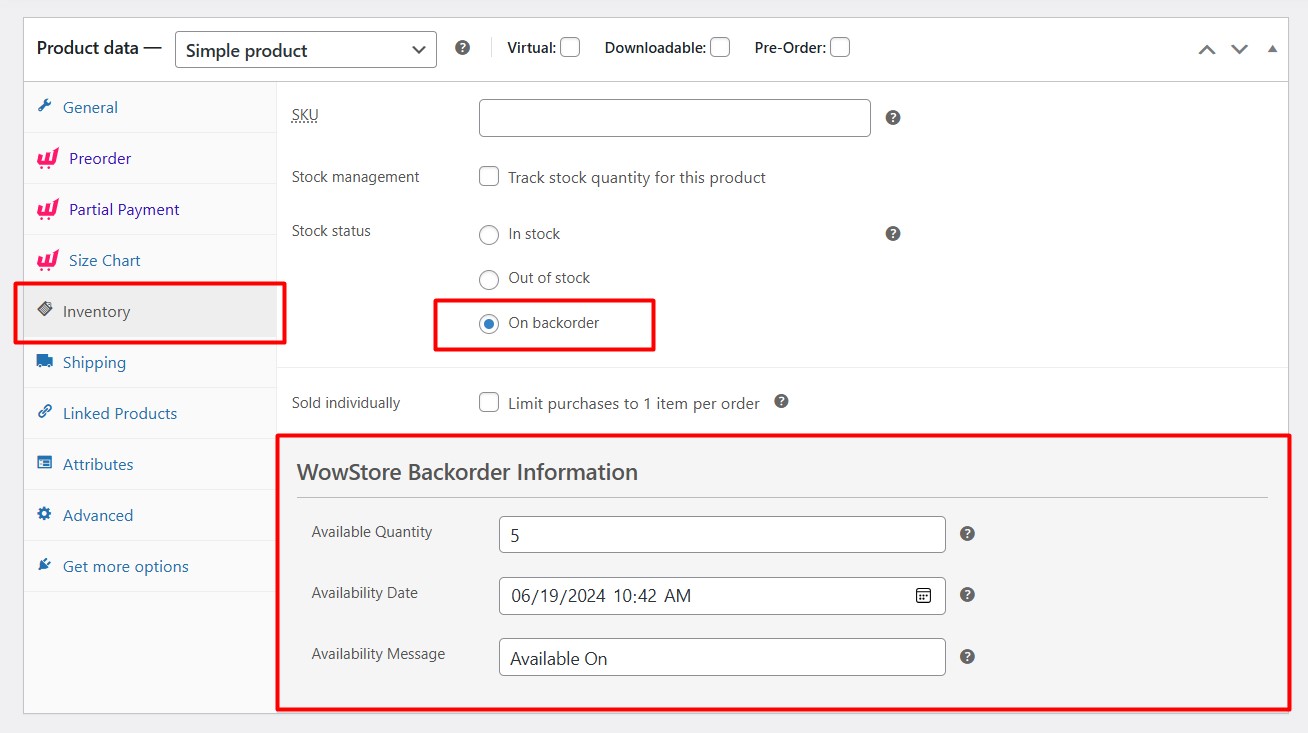Image resolution: width=1308 pixels, height=733 pixels.
Task: Click the downward chevron to move panel down
Action: point(1239,47)
